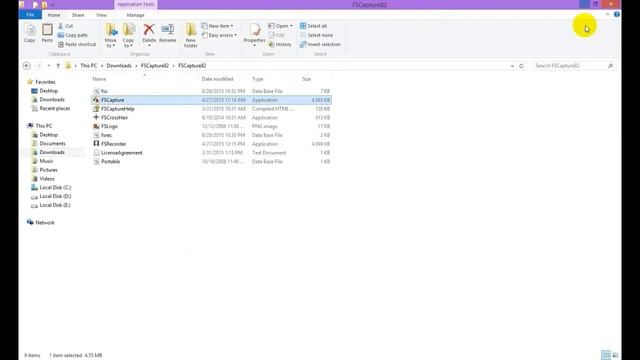
Task: Click the Copy ribbon icon
Action: point(29,33)
